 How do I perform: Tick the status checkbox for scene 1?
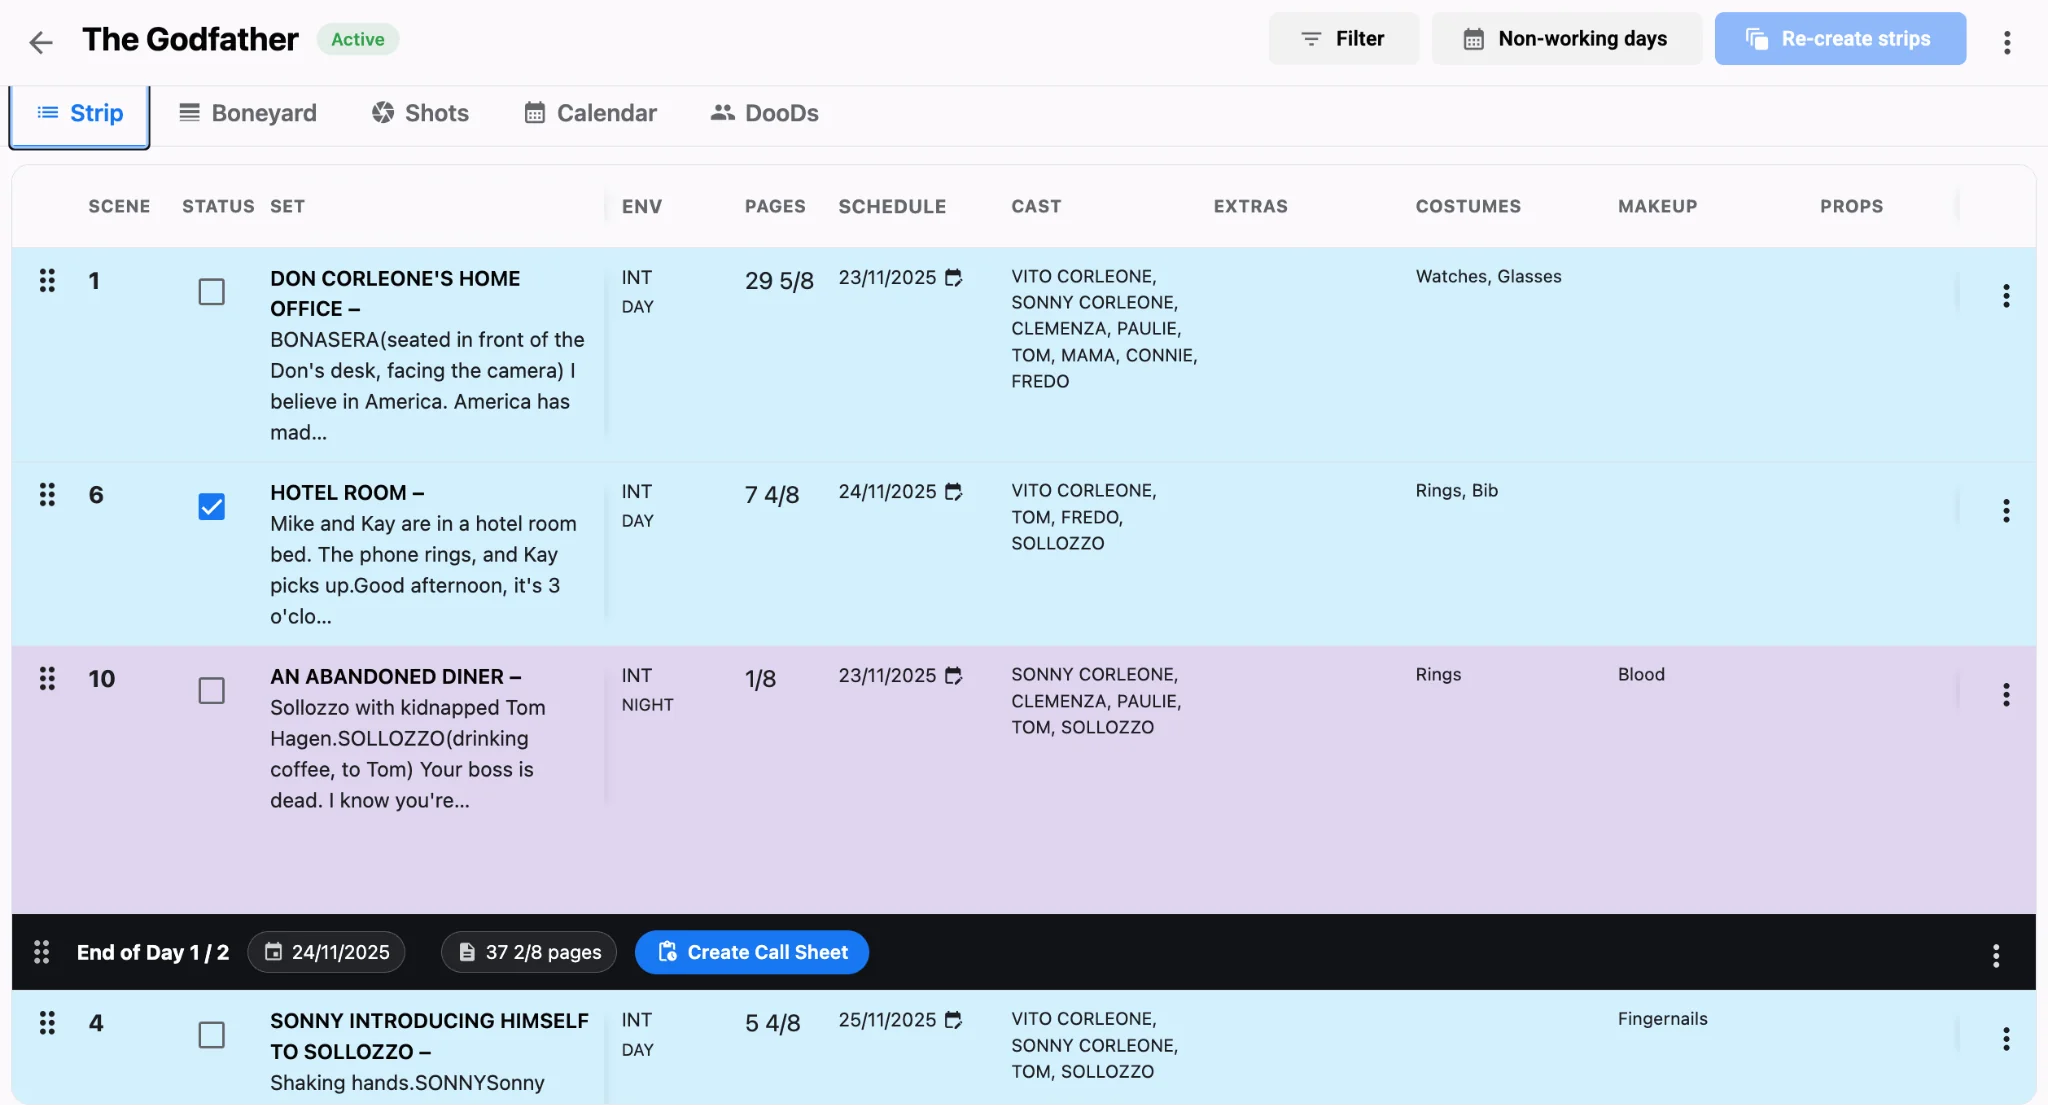(211, 292)
